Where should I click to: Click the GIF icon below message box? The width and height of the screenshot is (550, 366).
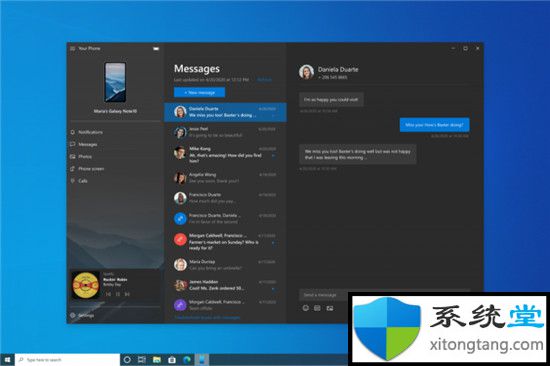click(x=317, y=308)
